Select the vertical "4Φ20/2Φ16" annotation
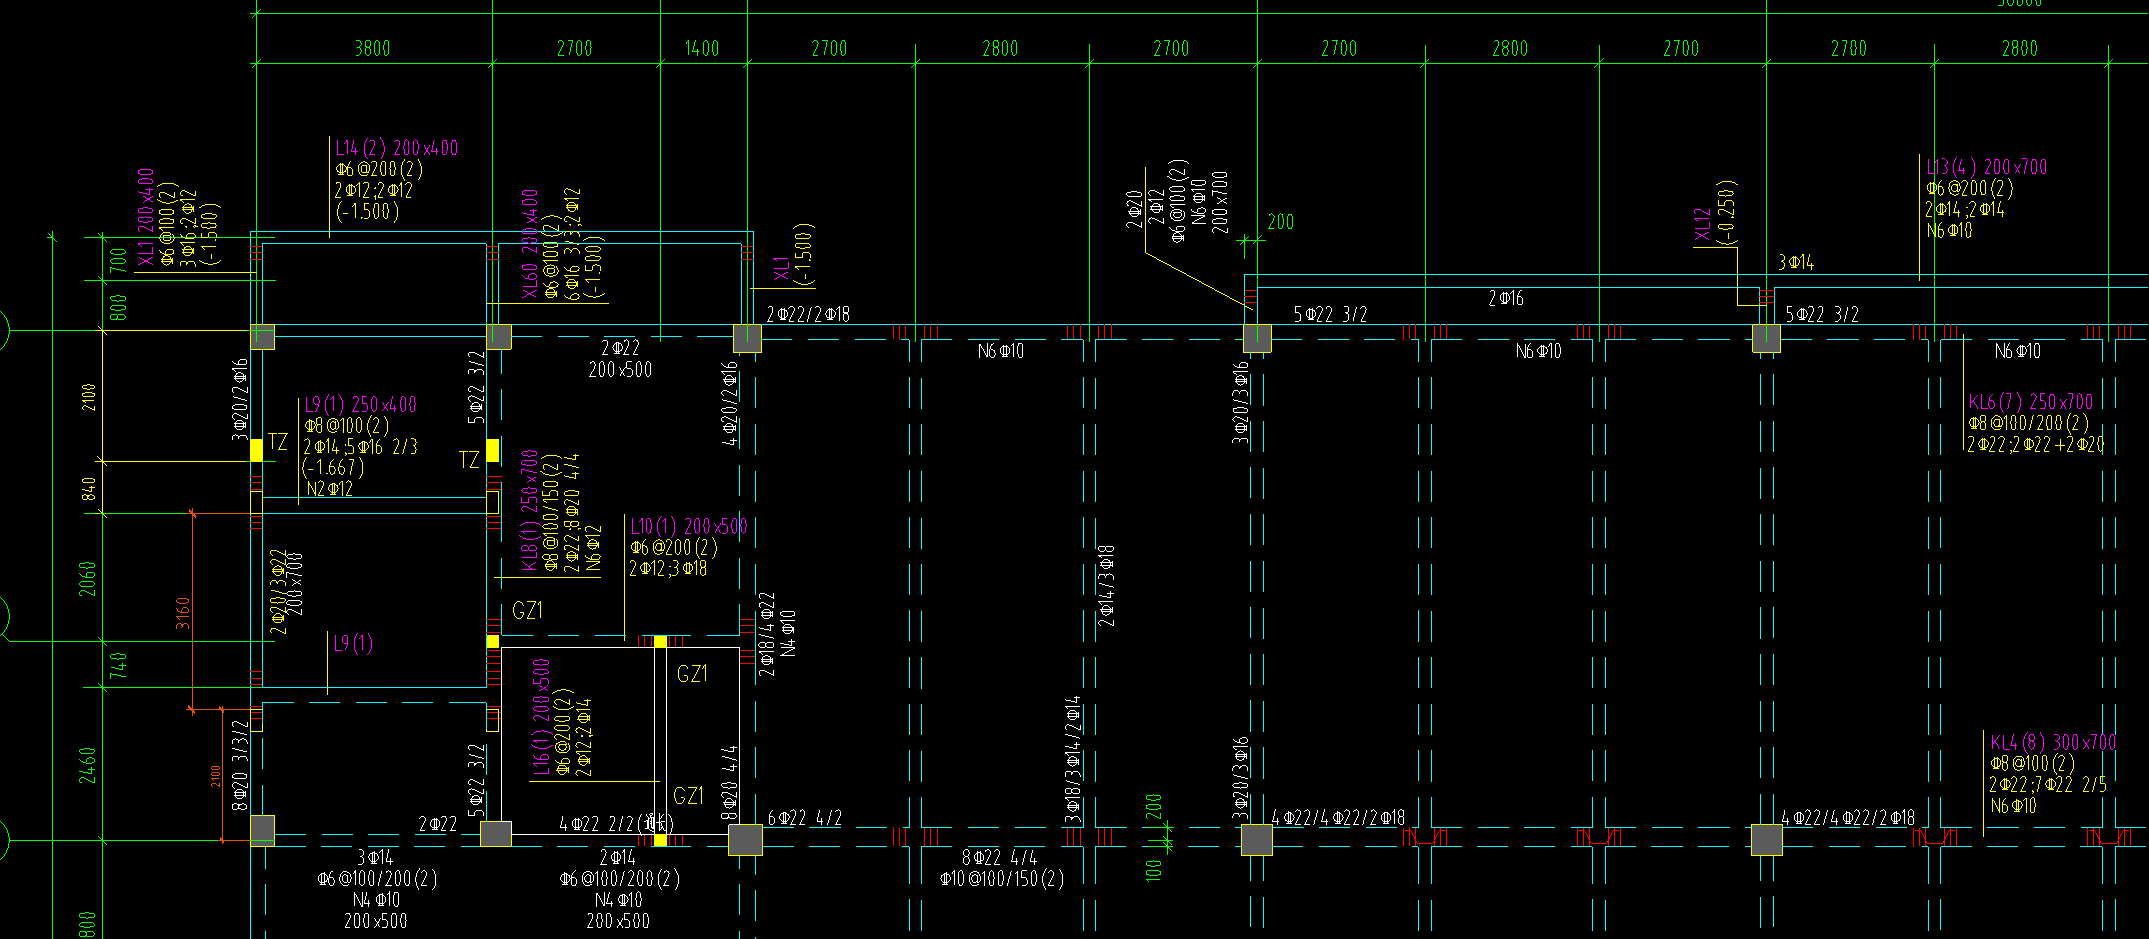2149x939 pixels. click(730, 403)
